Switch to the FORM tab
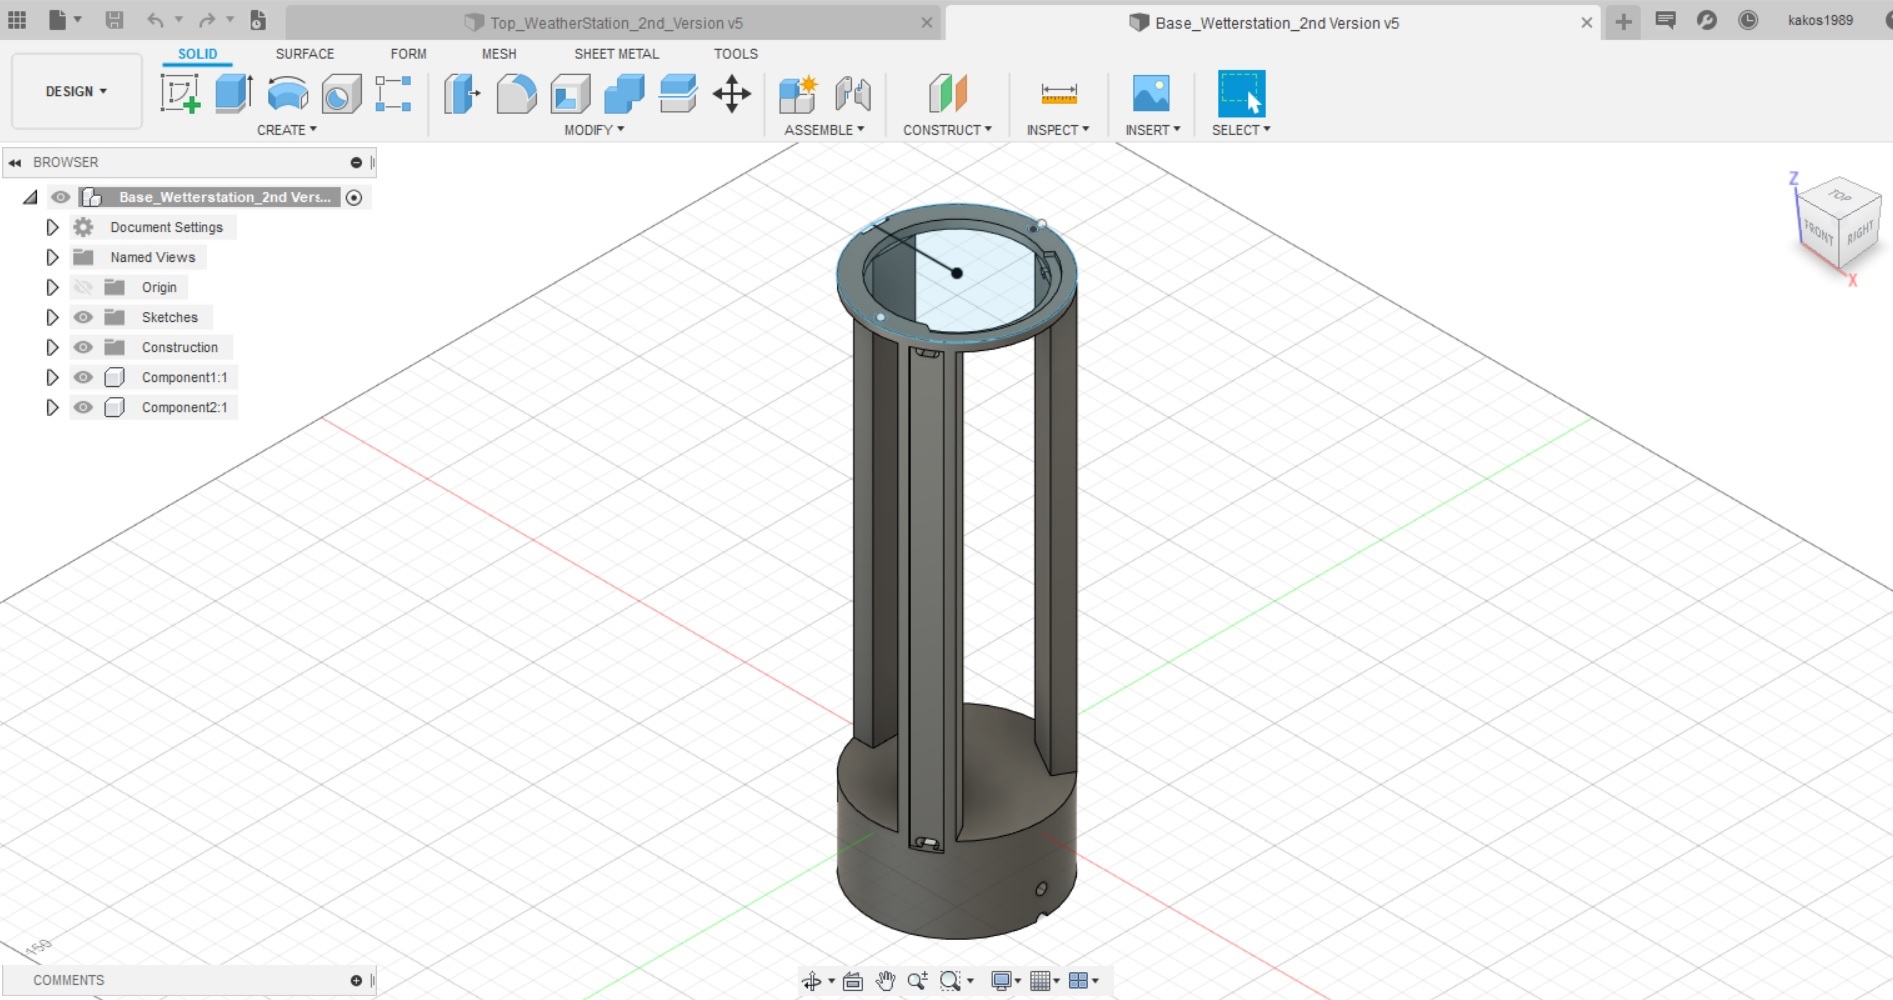This screenshot has height=1000, width=1893. [x=408, y=54]
